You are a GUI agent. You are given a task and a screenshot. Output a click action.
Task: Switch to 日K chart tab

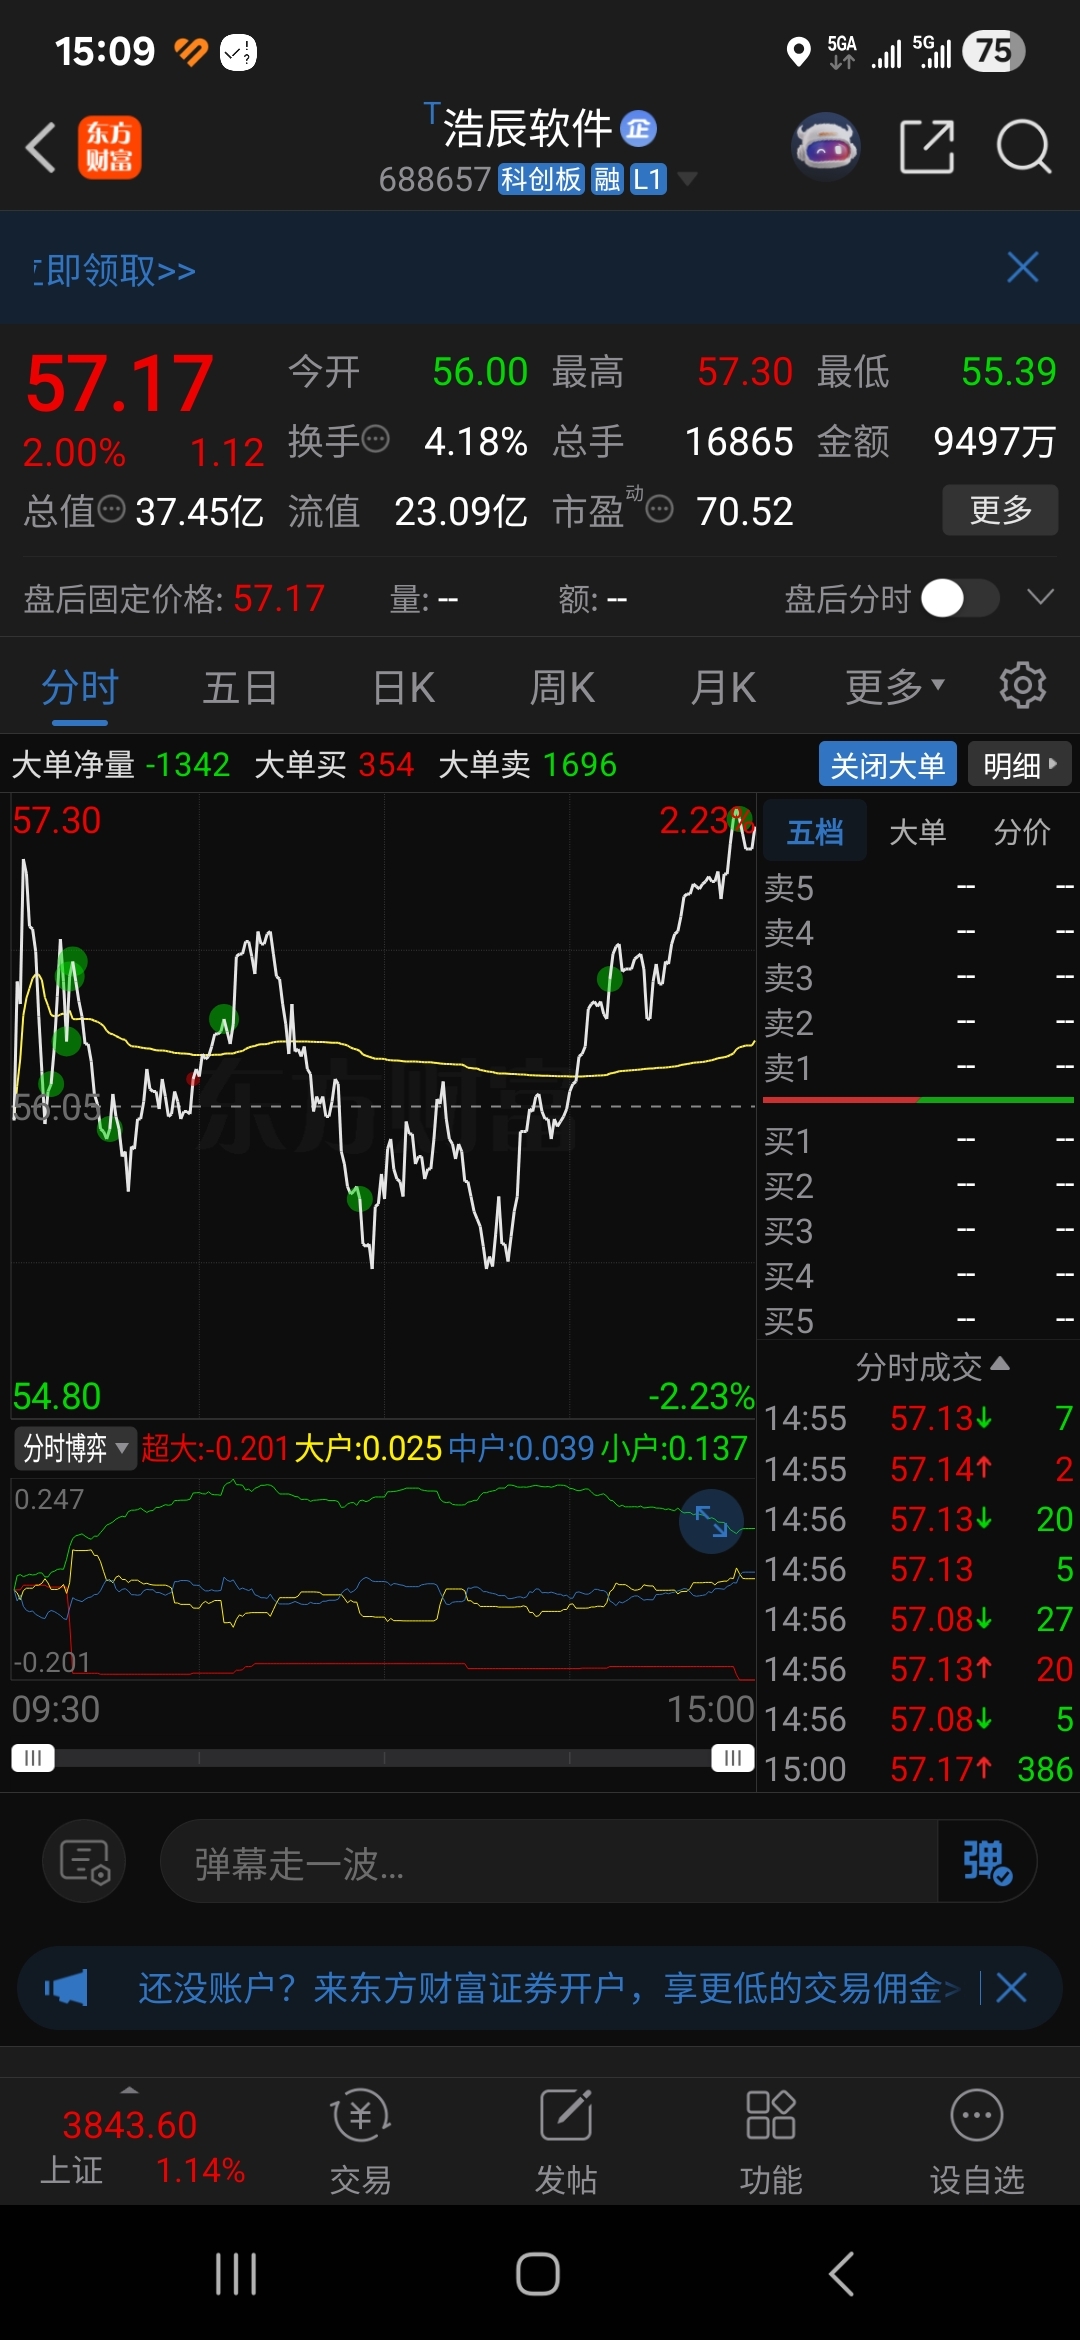tap(403, 687)
